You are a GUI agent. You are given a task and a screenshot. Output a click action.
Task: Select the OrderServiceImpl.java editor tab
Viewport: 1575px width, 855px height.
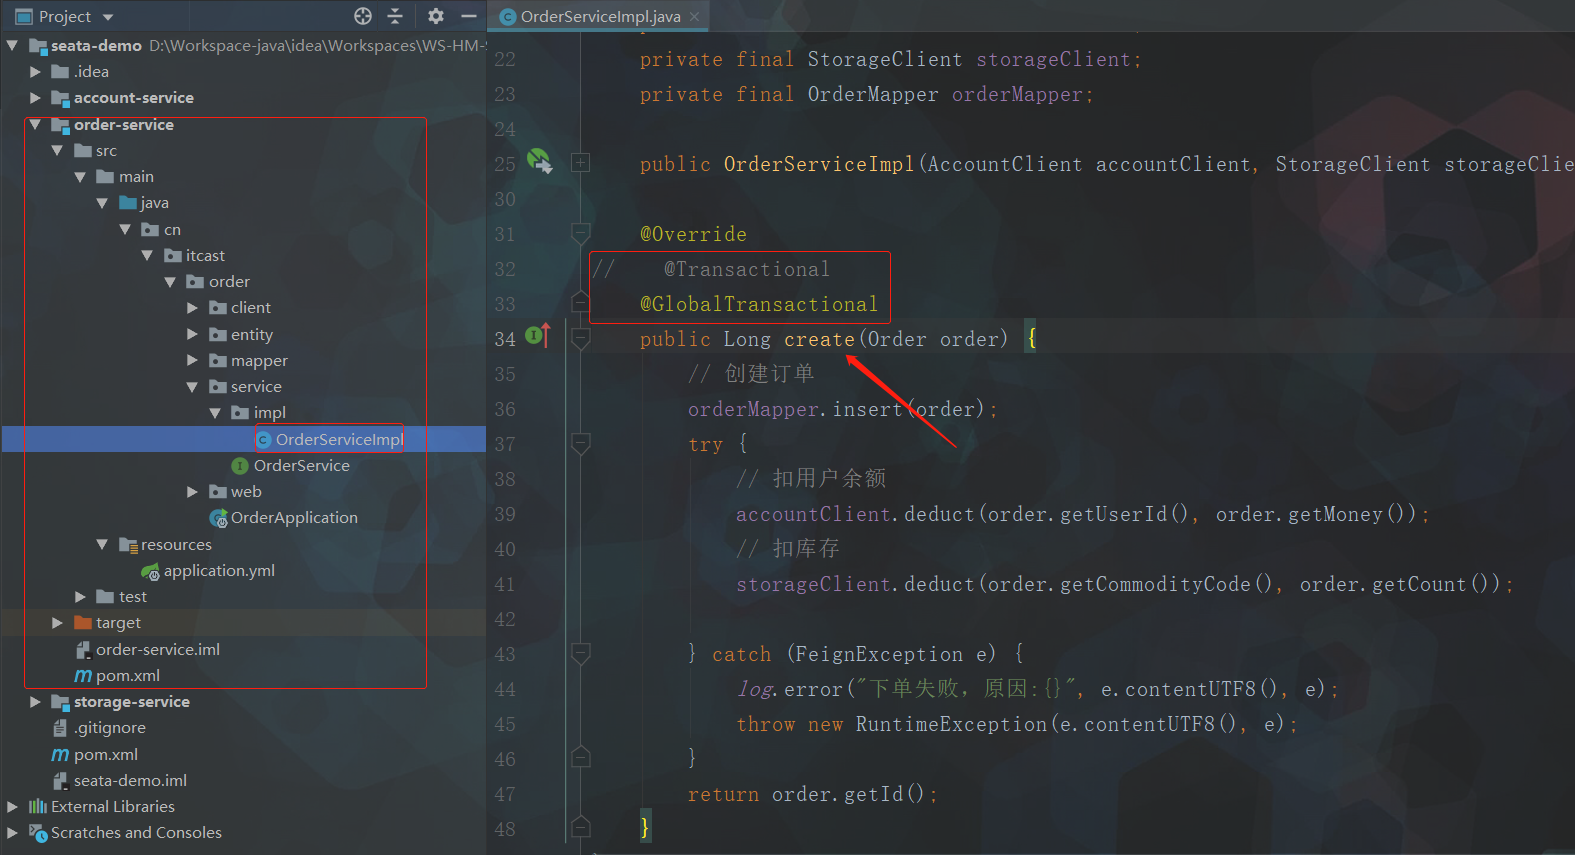coord(600,16)
